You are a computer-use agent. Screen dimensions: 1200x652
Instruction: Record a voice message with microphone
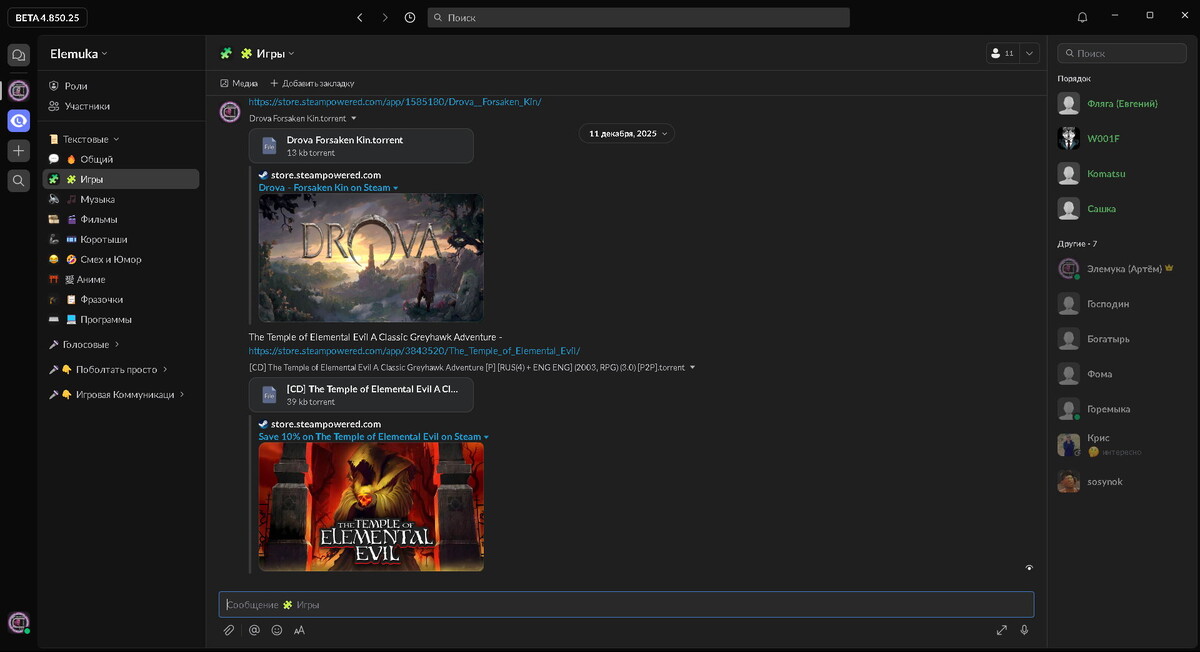pos(1024,630)
